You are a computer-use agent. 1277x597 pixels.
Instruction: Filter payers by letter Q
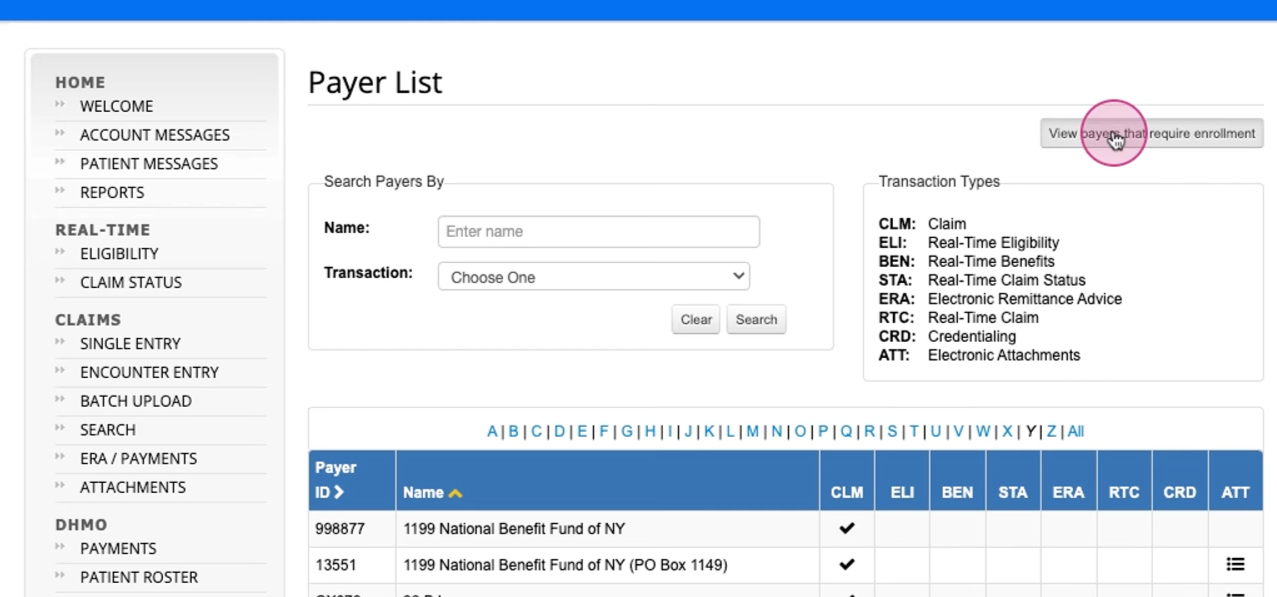tap(846, 432)
